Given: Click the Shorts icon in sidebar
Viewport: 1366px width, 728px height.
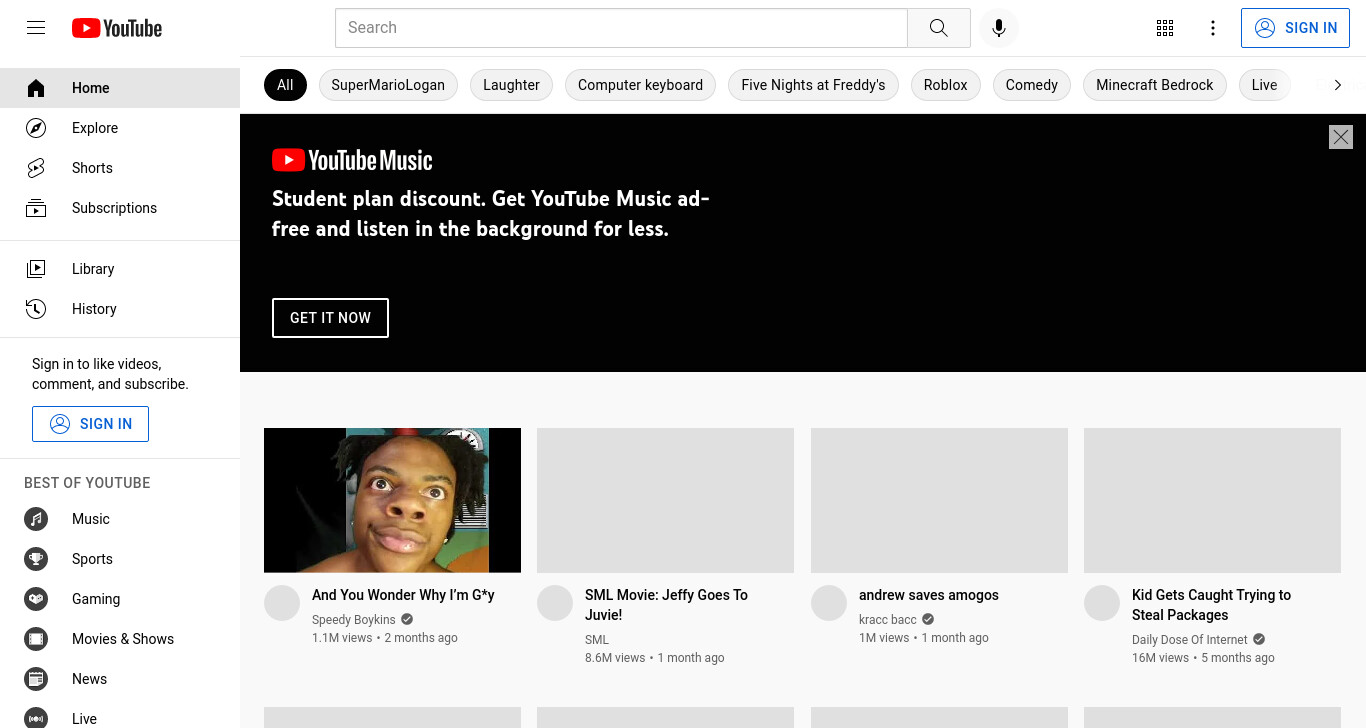Looking at the screenshot, I should (x=36, y=168).
